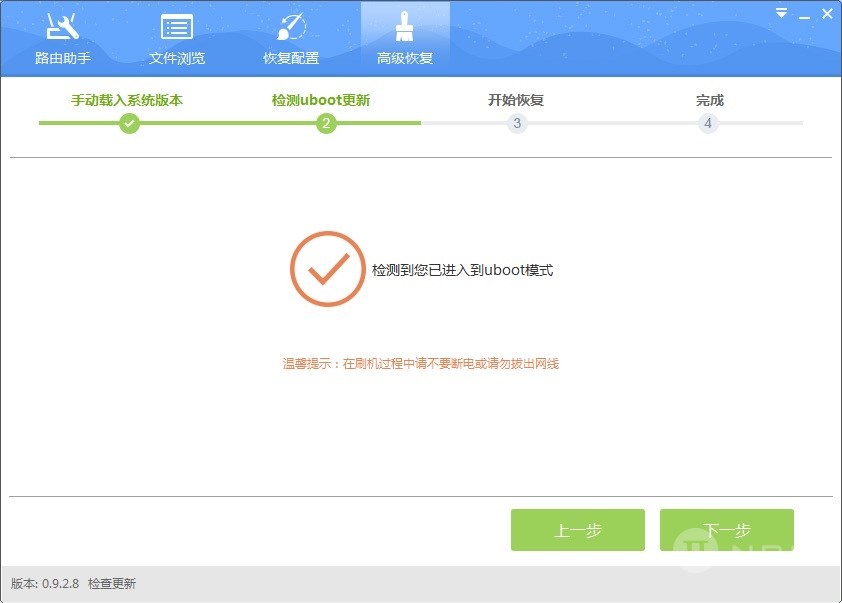Viewport: 842px width, 603px height.
Task: Click the 检测到您已进入到uboot模式 message
Action: click(462, 270)
